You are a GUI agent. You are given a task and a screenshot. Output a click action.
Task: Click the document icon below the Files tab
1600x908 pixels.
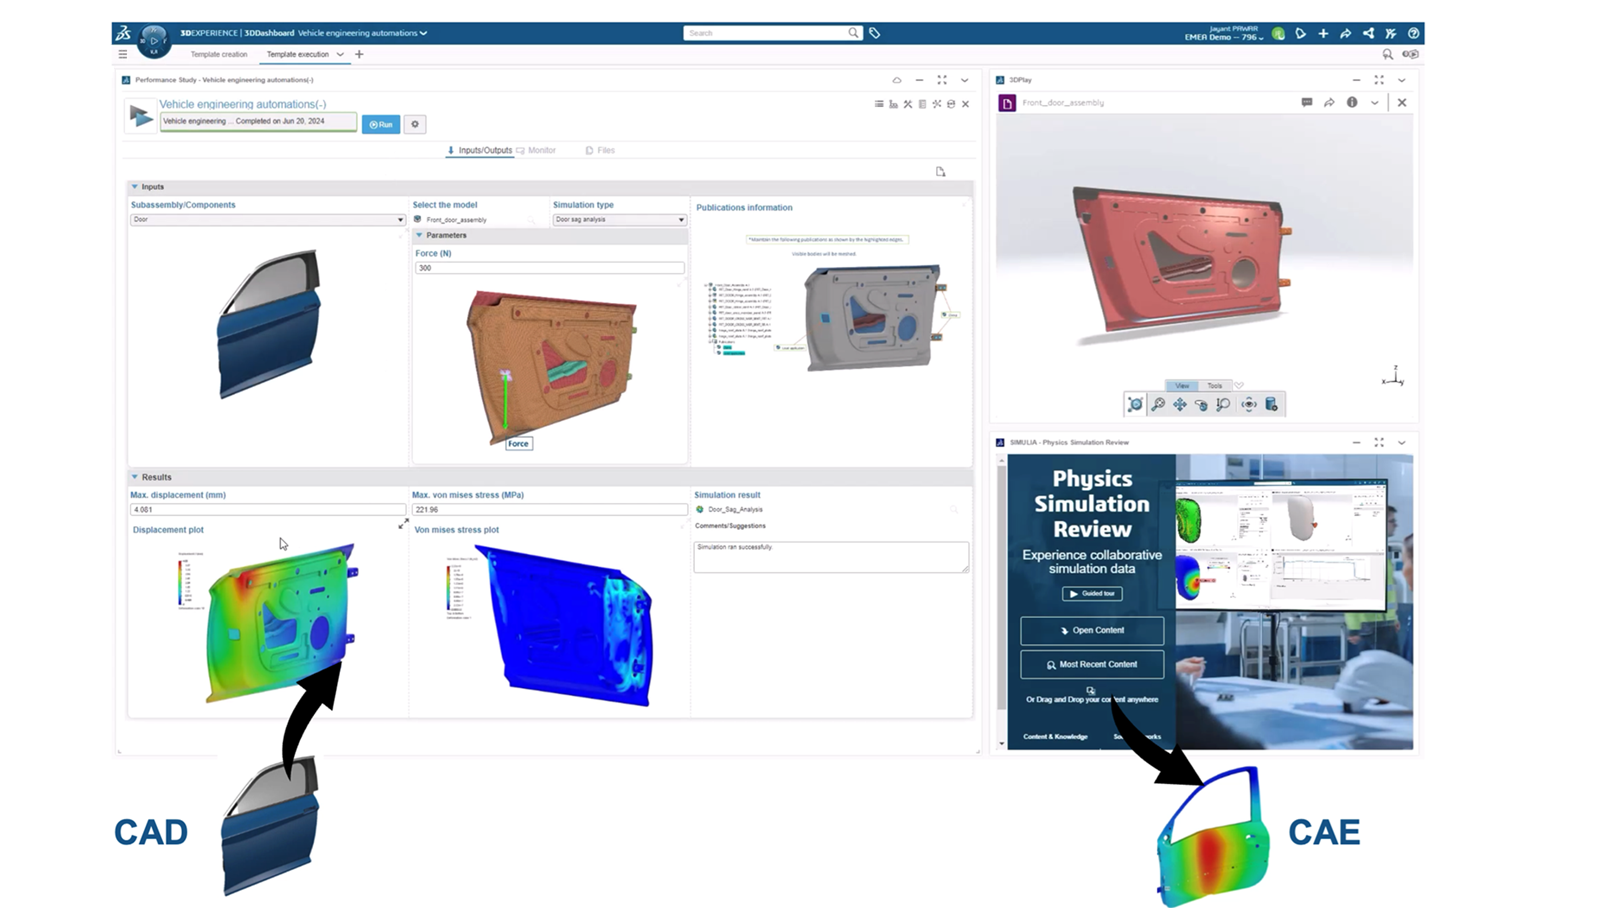coord(941,172)
